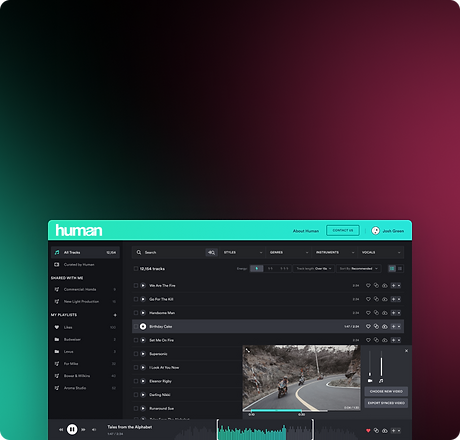Image resolution: width=460 pixels, height=440 pixels.
Task: Check the box for Set Me On Fire
Action: [x=136, y=340]
